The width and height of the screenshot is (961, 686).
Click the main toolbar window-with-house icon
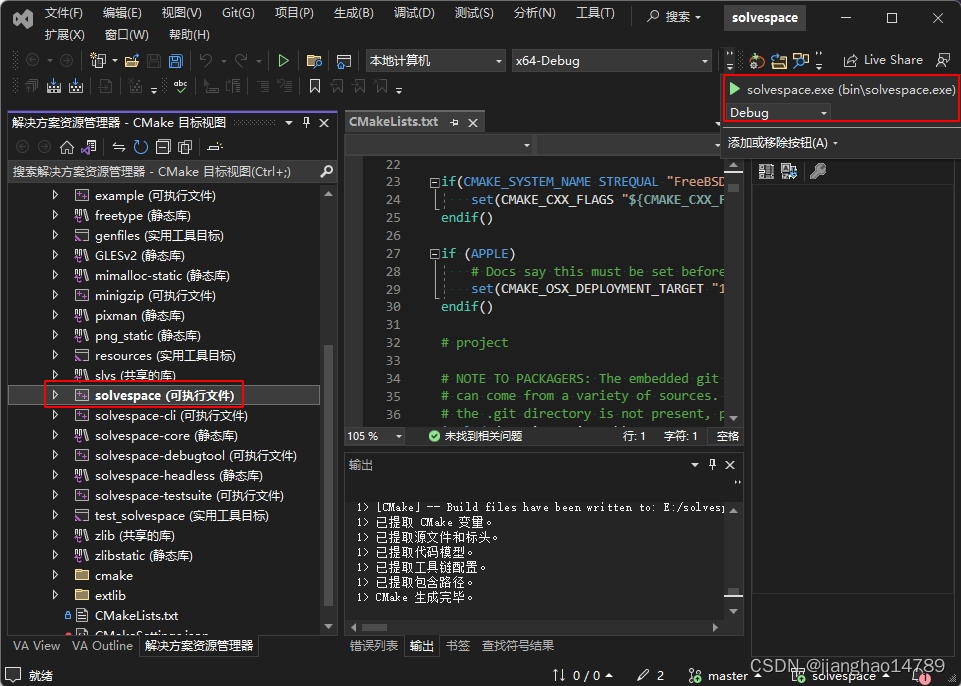click(344, 60)
